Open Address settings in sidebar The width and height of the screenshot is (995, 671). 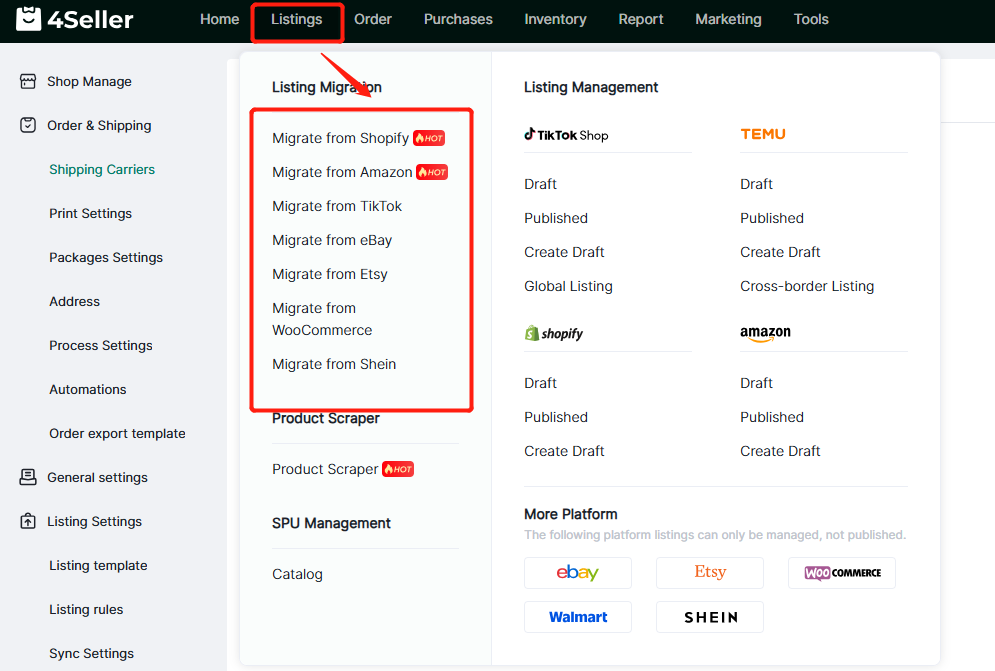tap(75, 302)
